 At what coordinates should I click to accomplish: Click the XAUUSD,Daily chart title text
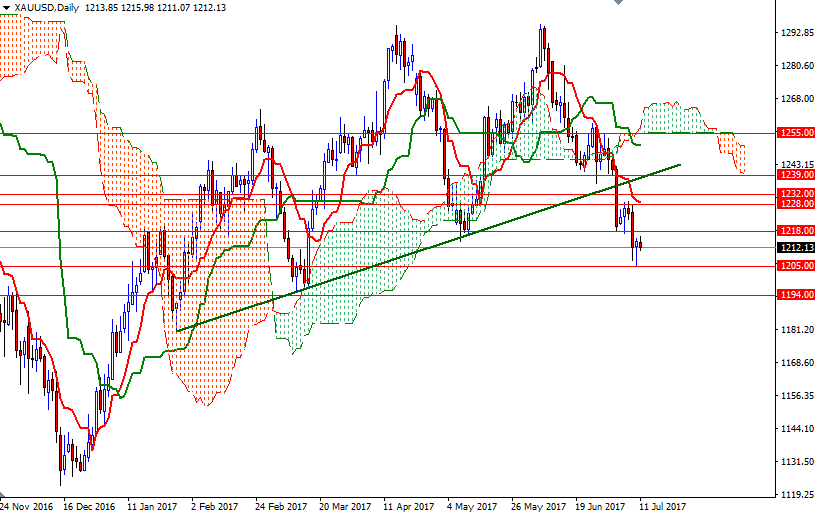[x=48, y=7]
